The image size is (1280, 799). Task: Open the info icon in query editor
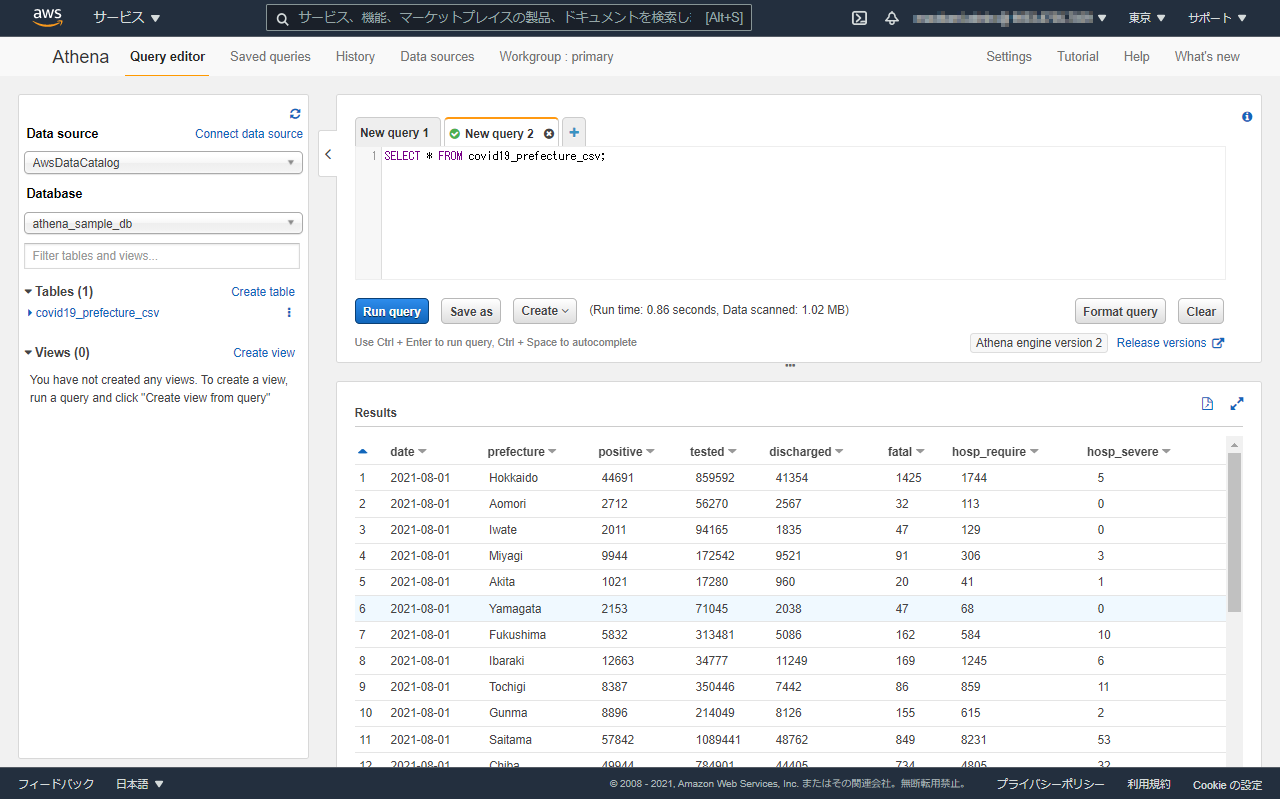tap(1247, 117)
